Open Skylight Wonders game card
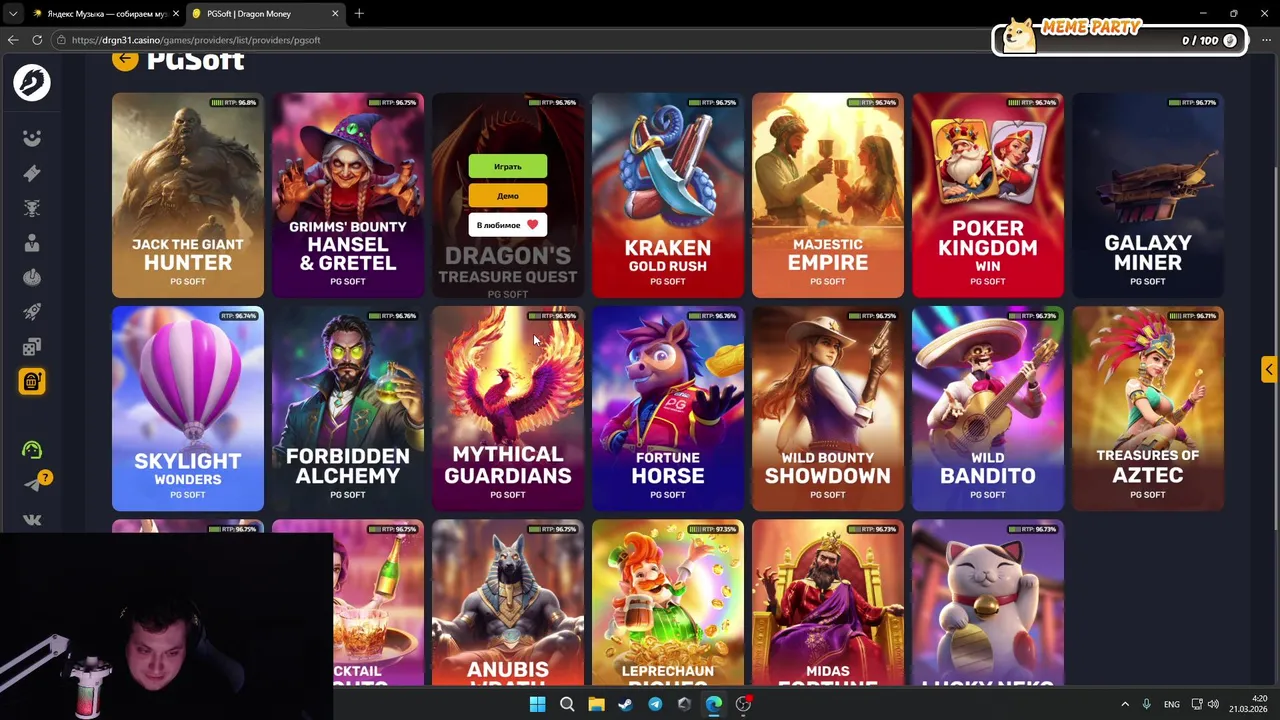Screen dimensions: 1280x720 [x=188, y=409]
